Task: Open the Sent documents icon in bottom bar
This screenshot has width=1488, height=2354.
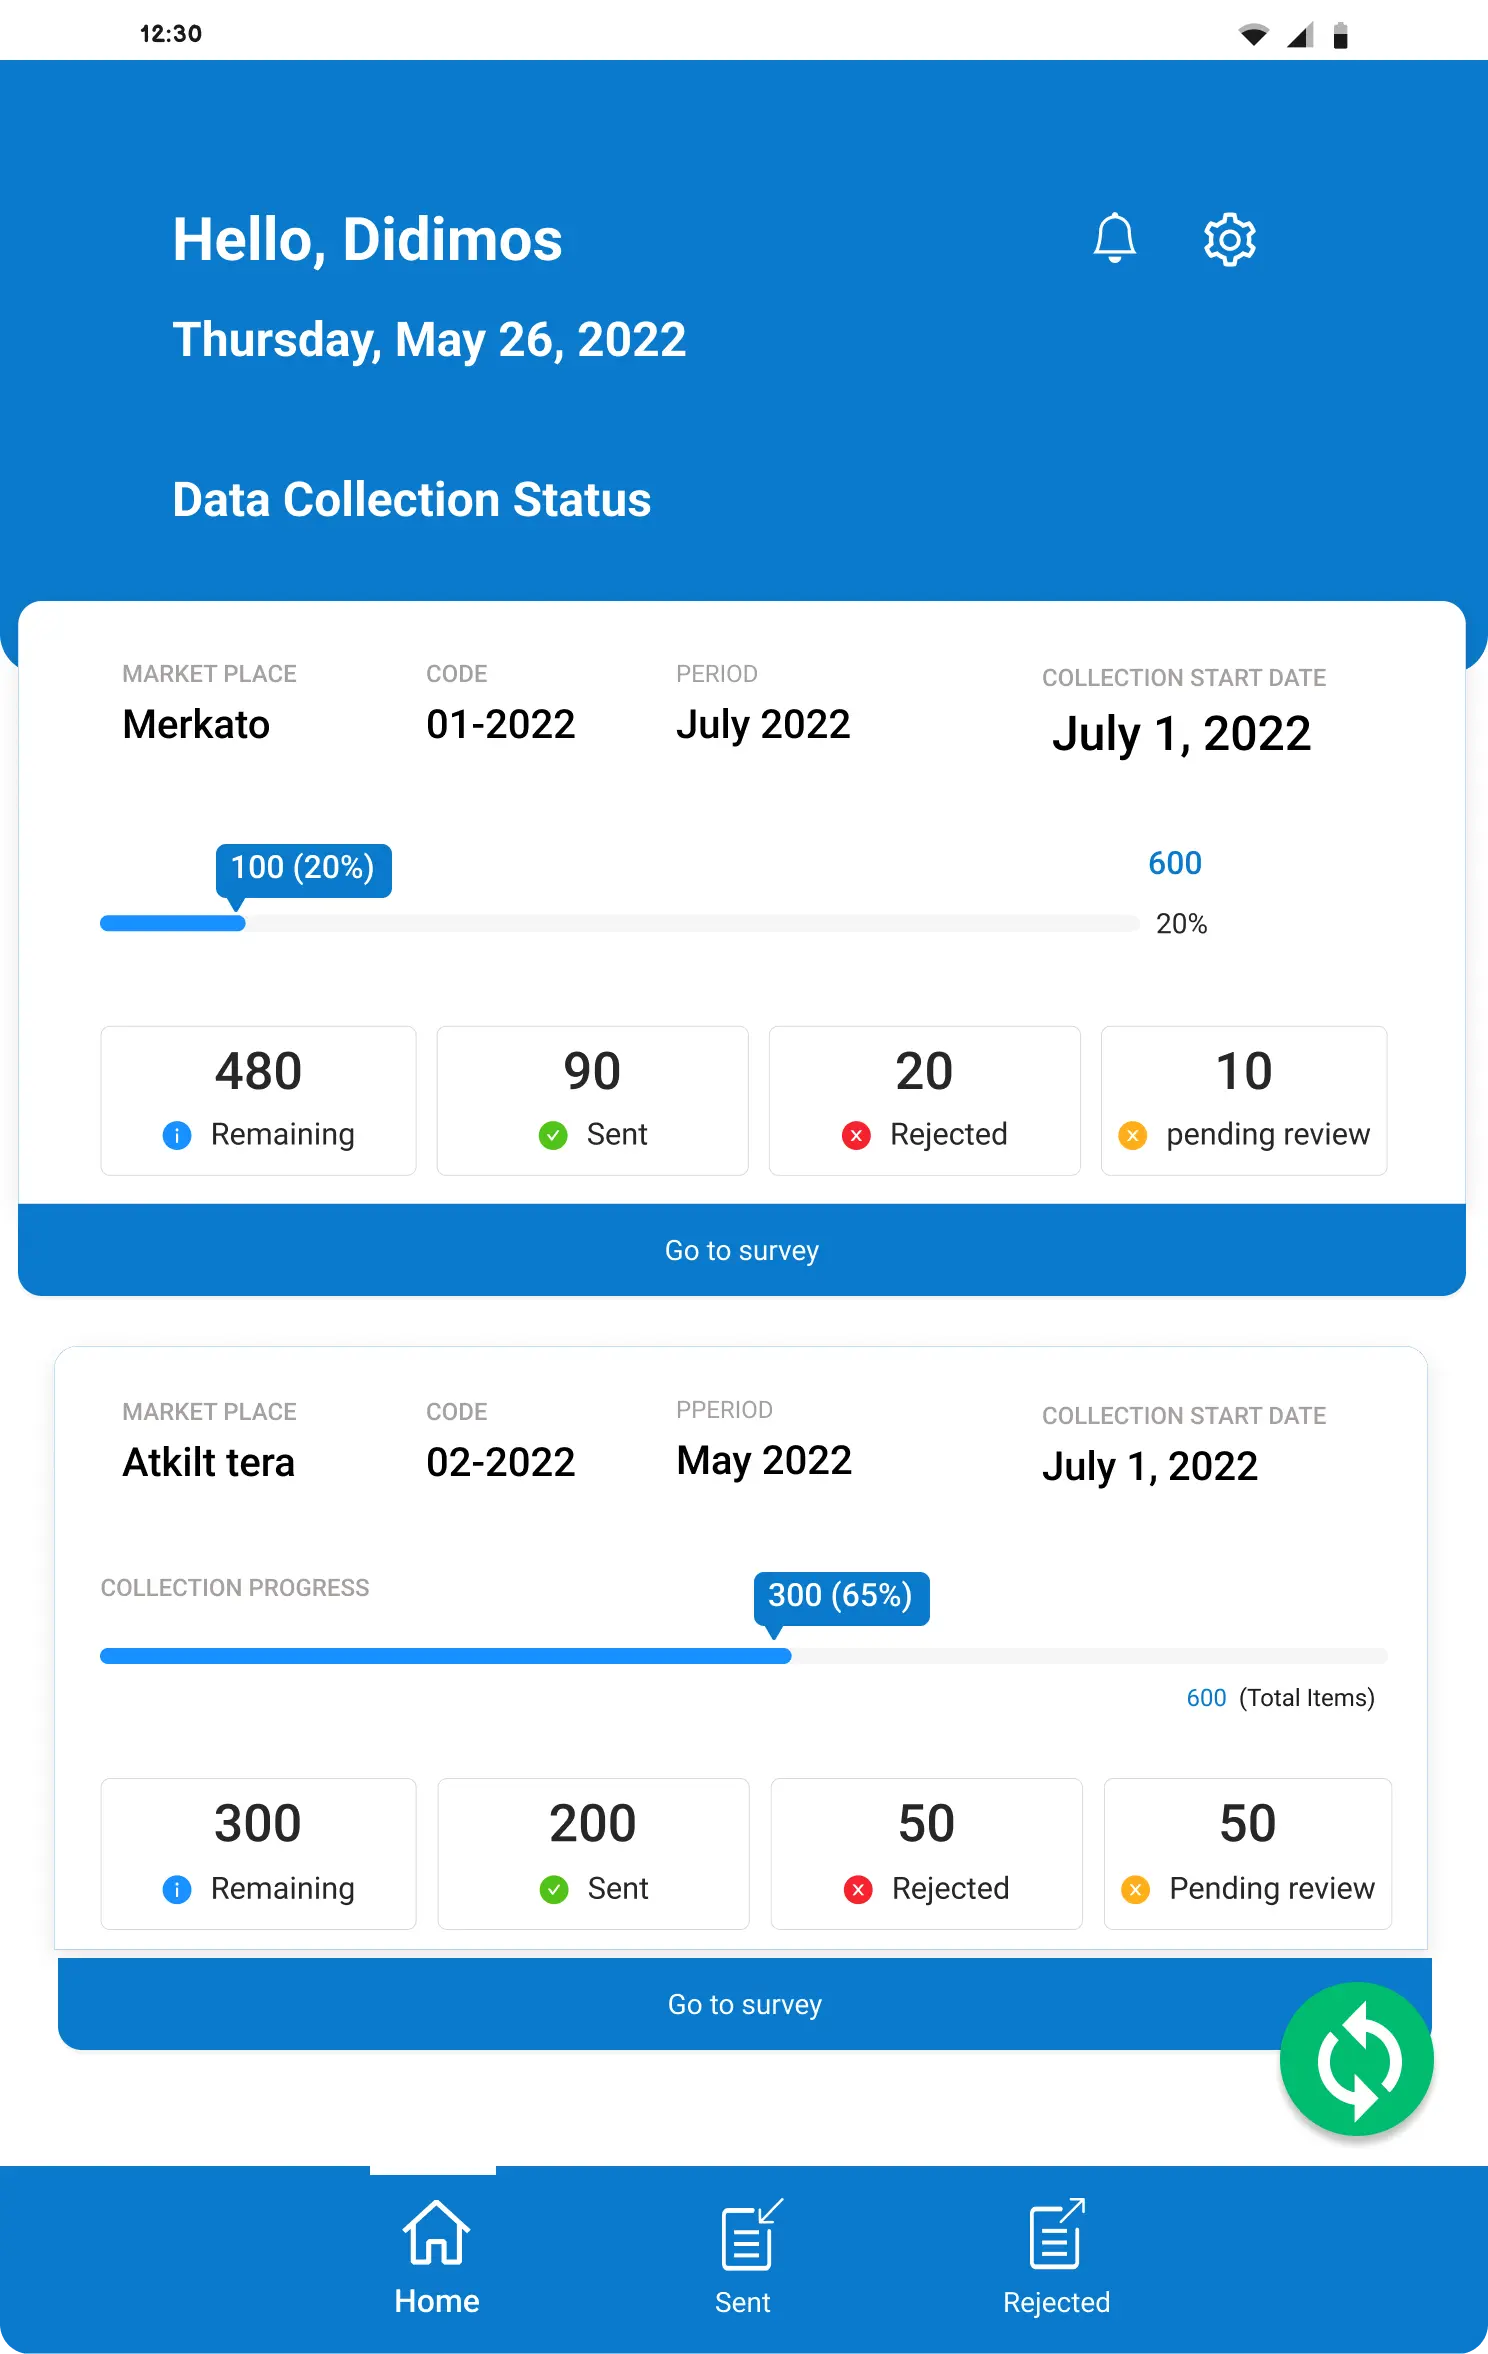Action: click(751, 2233)
